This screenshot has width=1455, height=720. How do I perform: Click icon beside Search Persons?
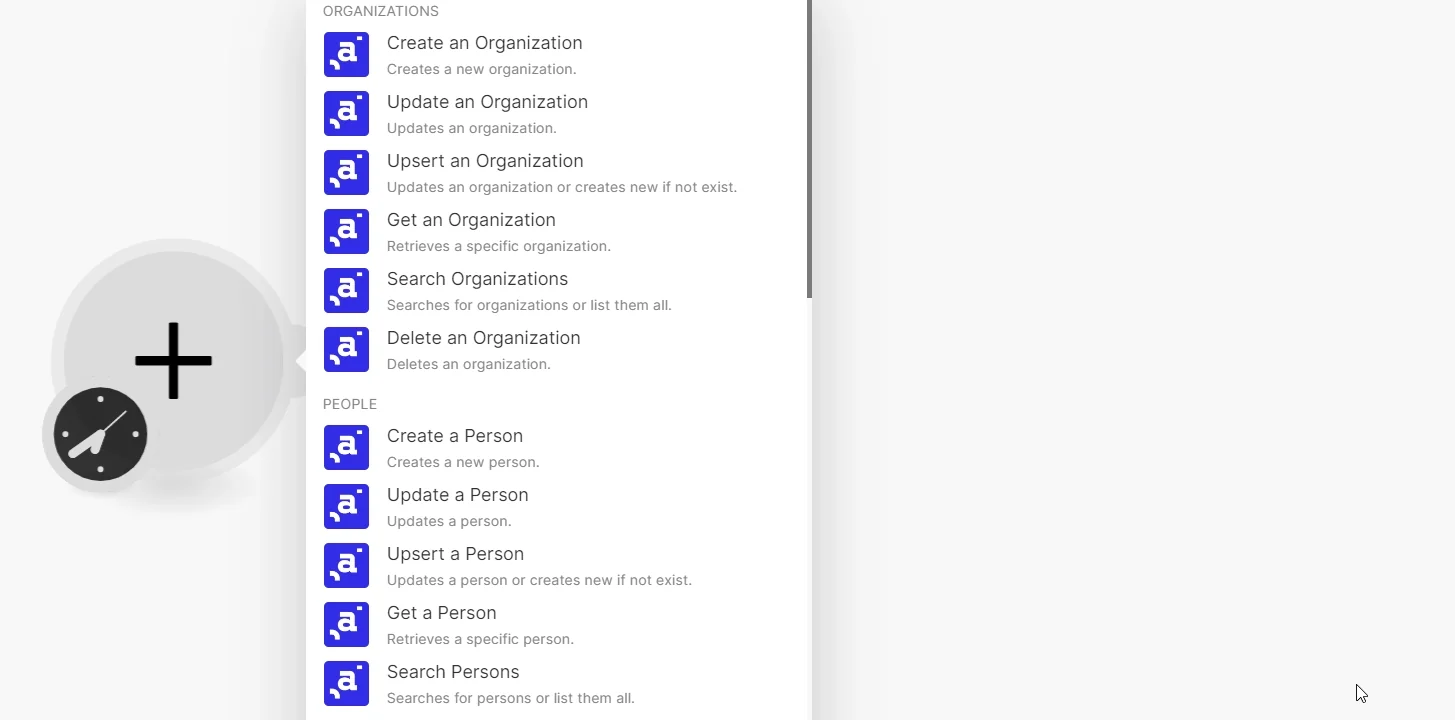[x=346, y=684]
